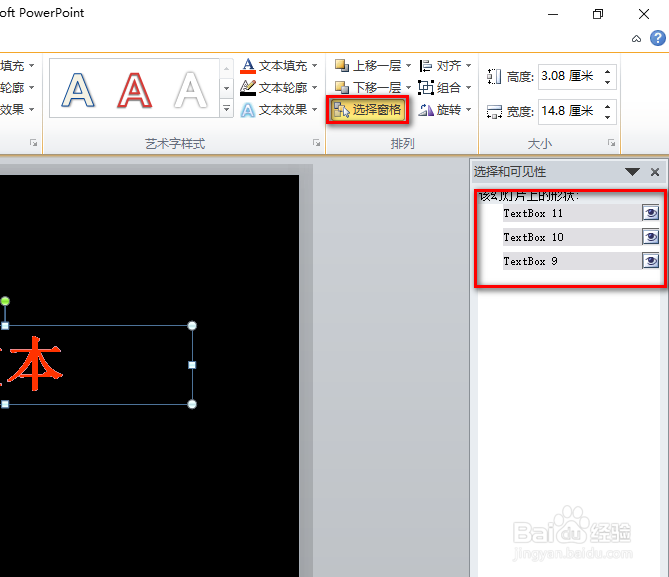This screenshot has width=669, height=577.
Task: Select TextBox 9 in selection pane
Action: point(572,261)
